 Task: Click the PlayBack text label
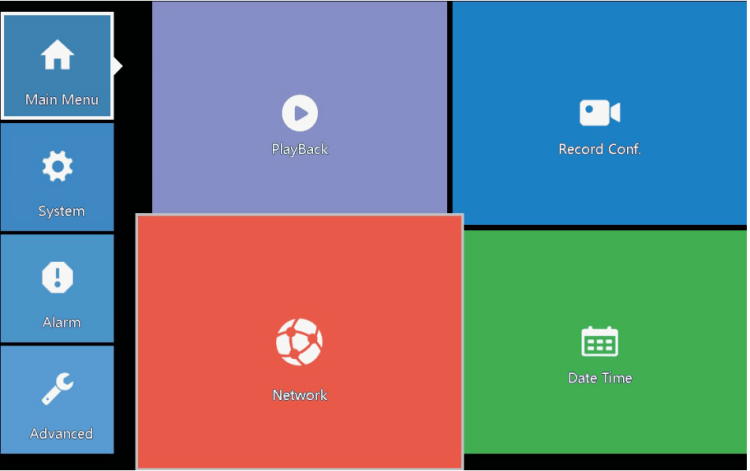pos(299,149)
